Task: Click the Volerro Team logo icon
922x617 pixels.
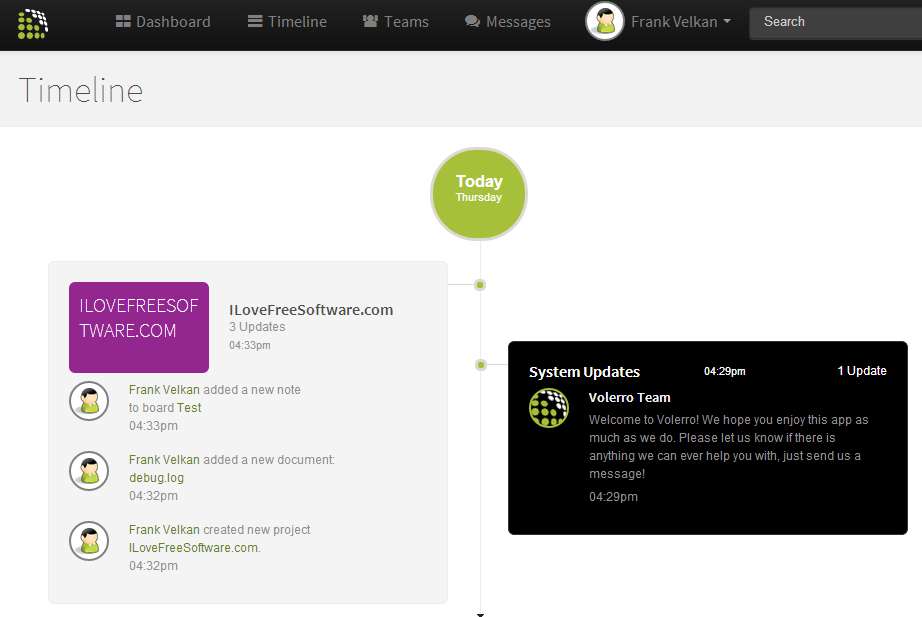Action: pos(549,408)
